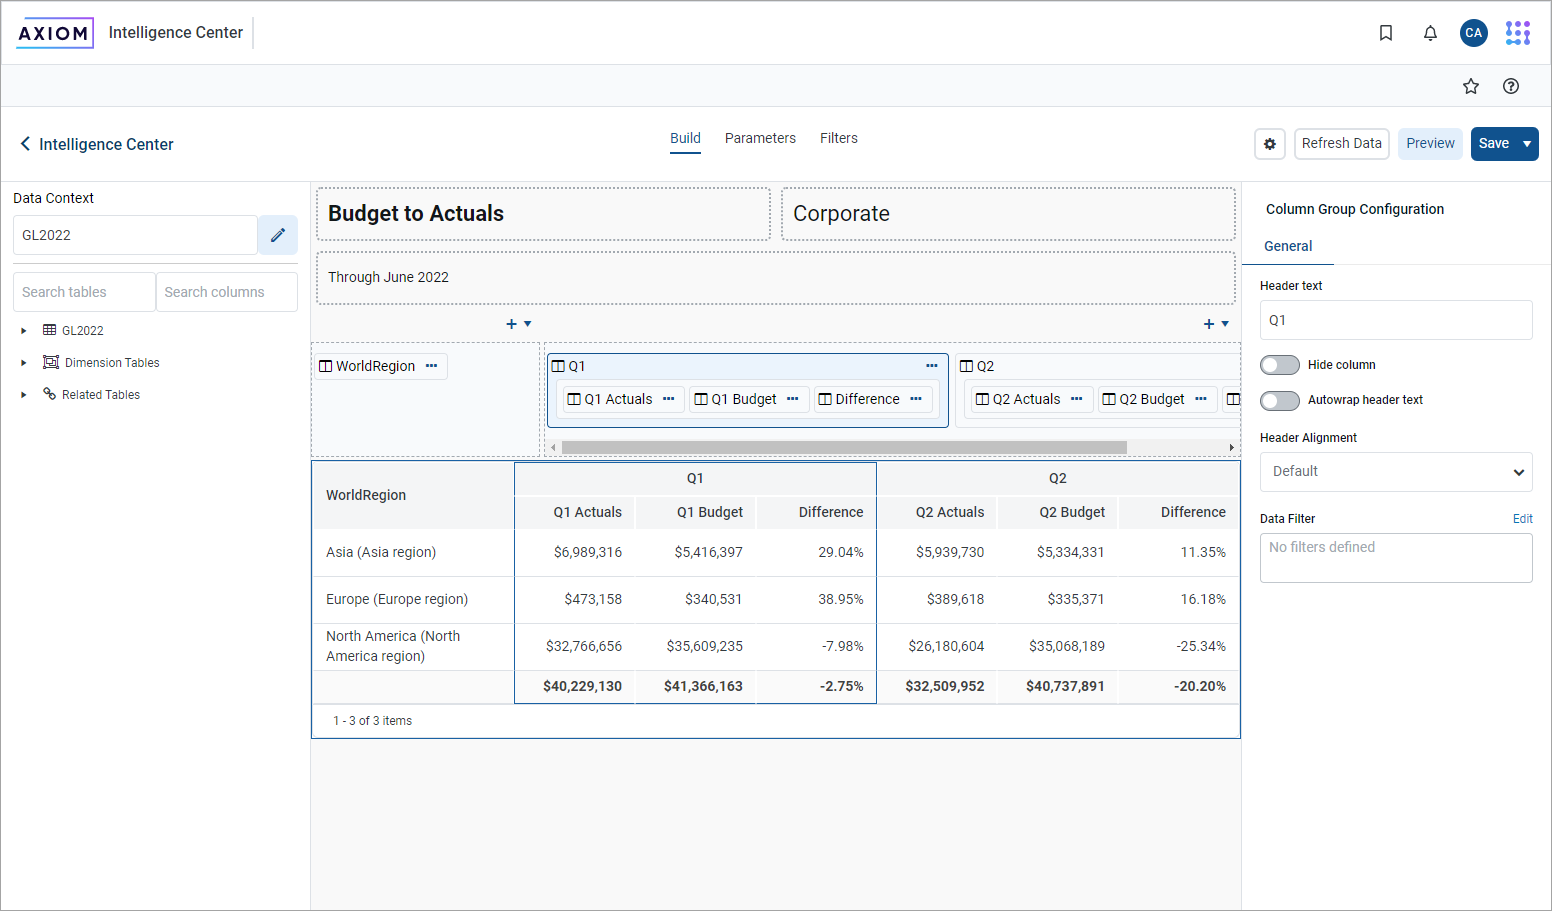Click the pencil edit icon beside GL2022
Image resolution: width=1552 pixels, height=911 pixels.
278,235
